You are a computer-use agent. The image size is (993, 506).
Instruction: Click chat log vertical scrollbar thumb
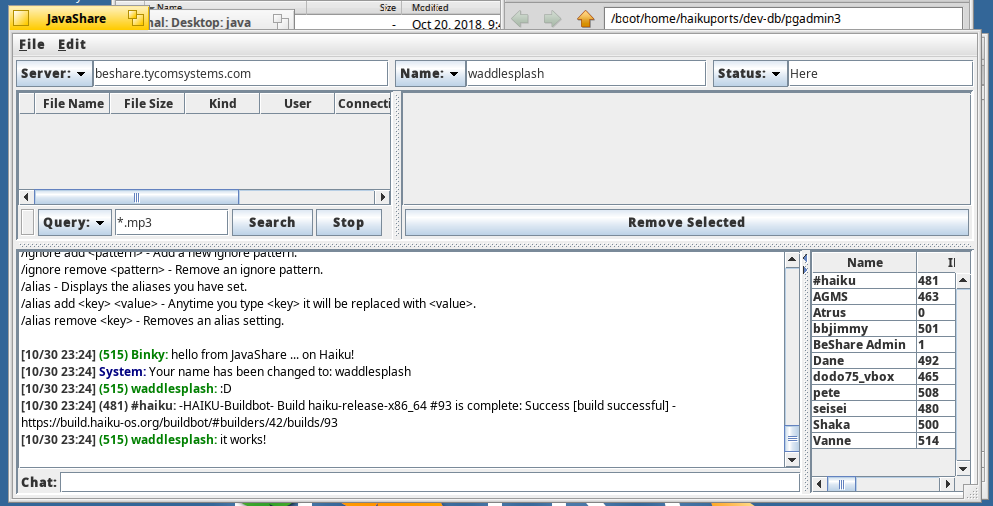coord(792,438)
